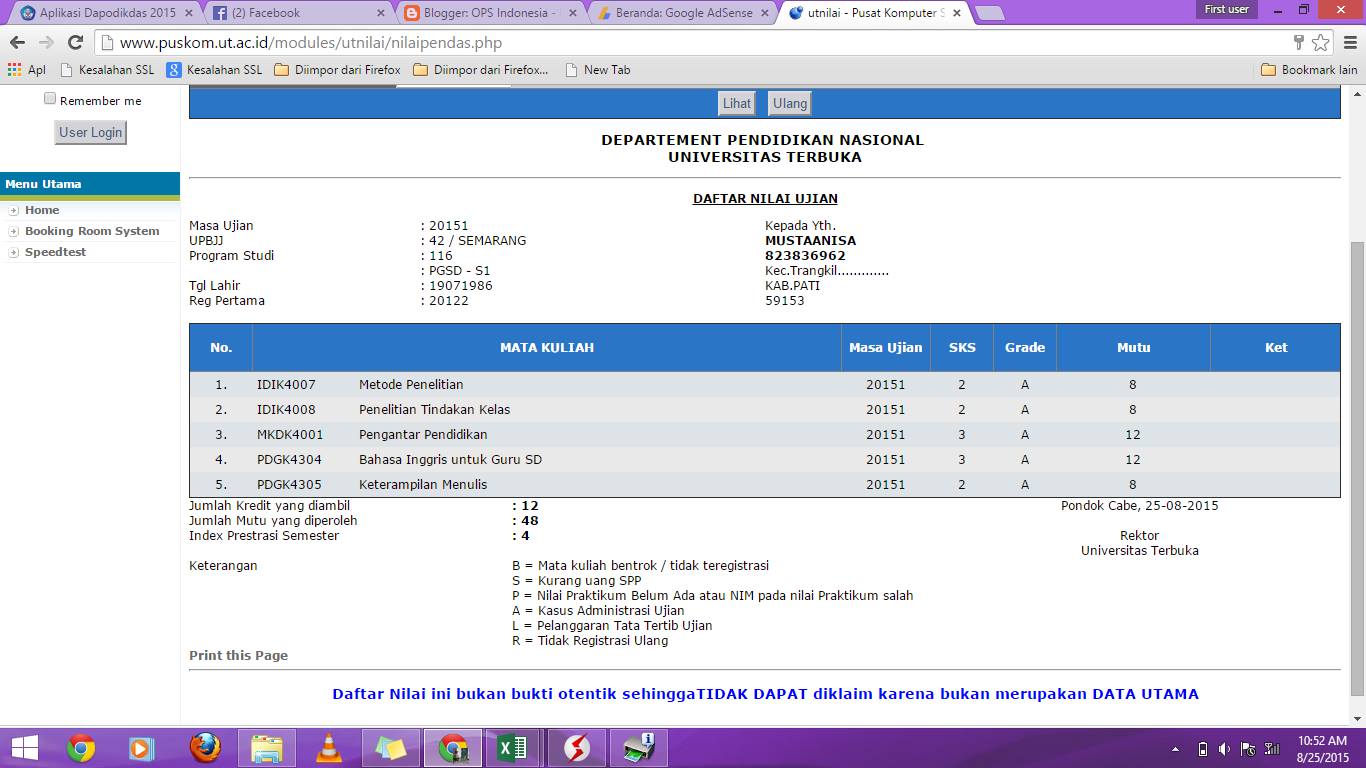This screenshot has height=768, width=1366.
Task: Check the Remember me checkbox
Action: pyautogui.click(x=49, y=98)
